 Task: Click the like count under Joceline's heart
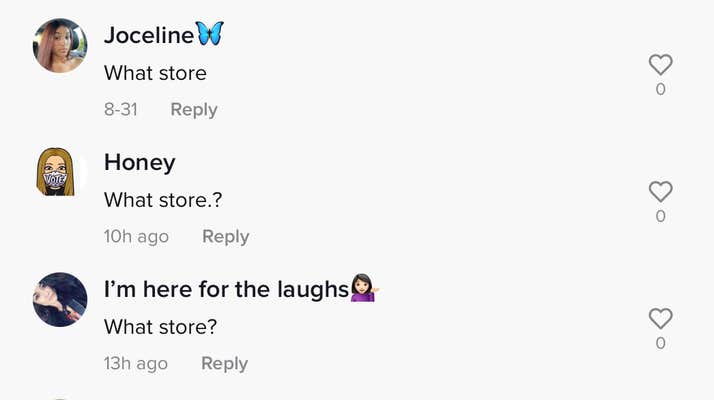(x=660, y=90)
